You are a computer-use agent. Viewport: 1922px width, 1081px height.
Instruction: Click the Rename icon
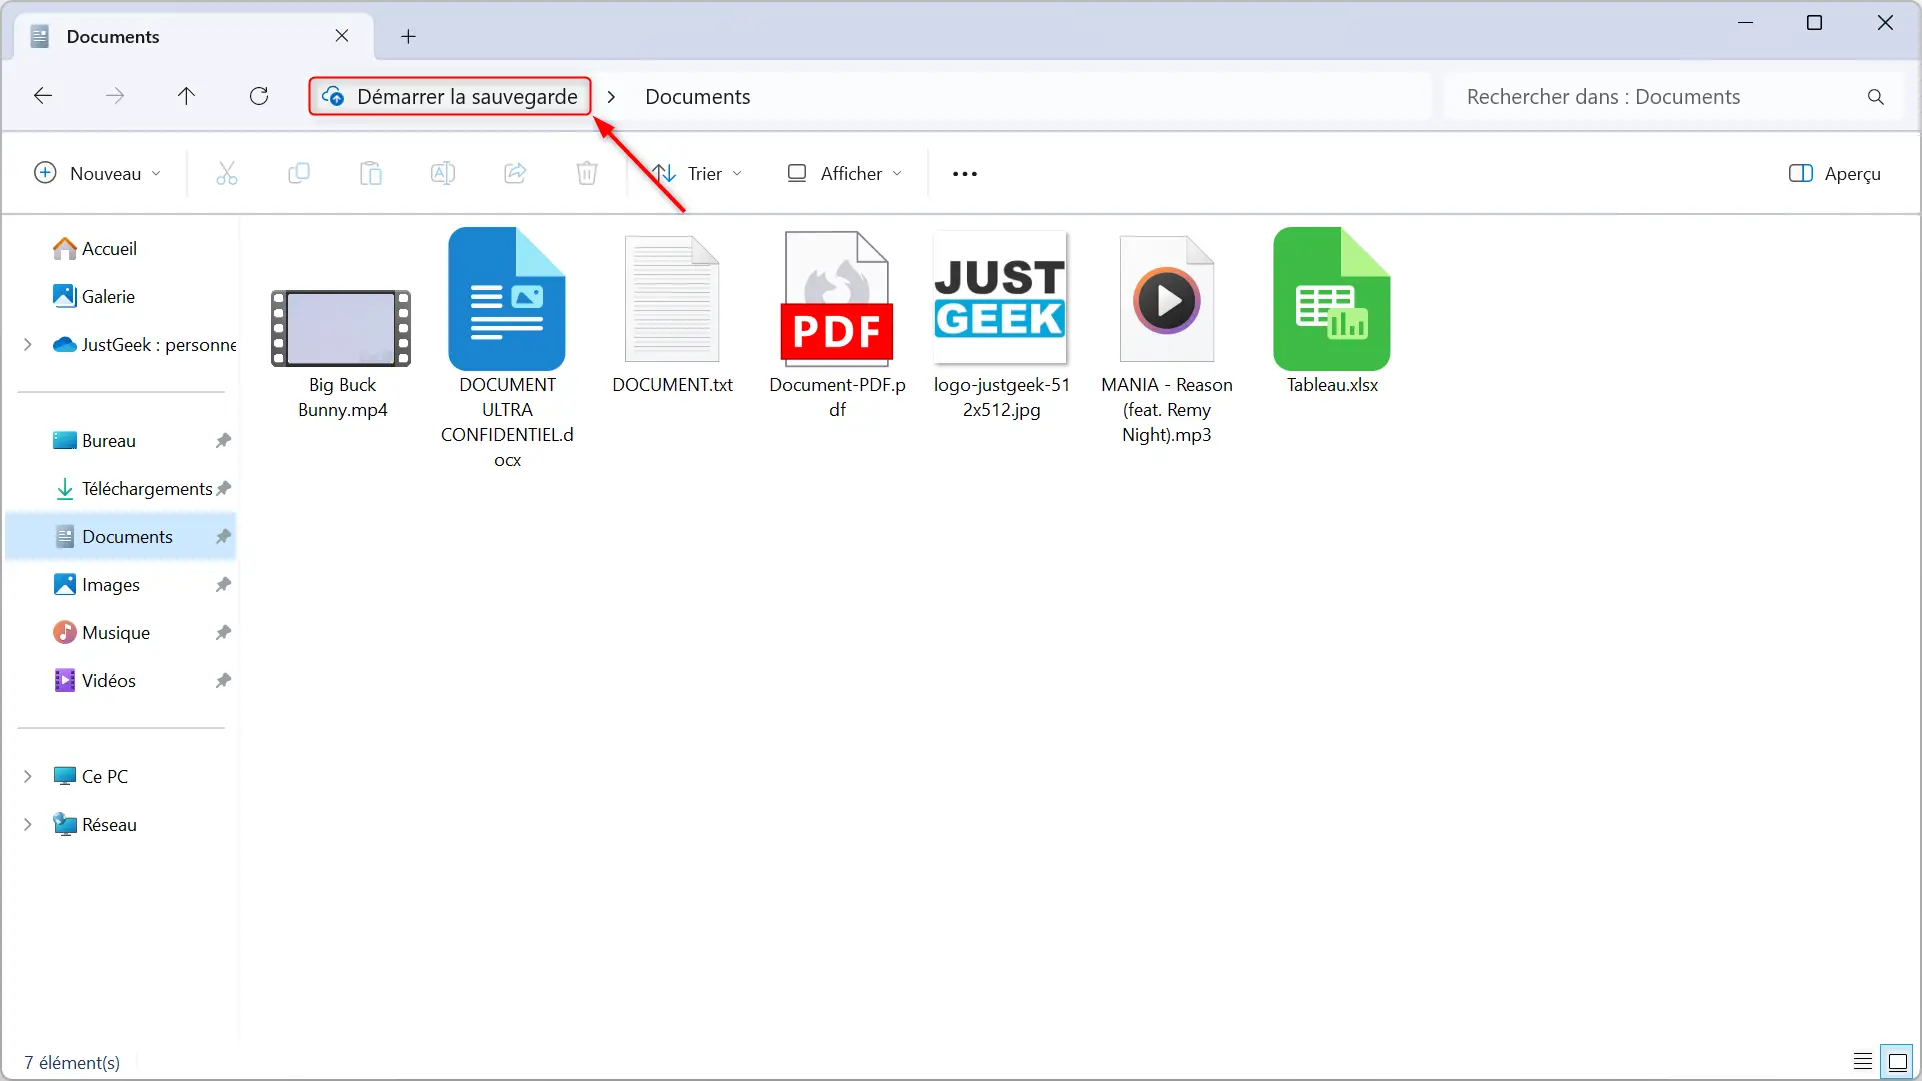(443, 174)
